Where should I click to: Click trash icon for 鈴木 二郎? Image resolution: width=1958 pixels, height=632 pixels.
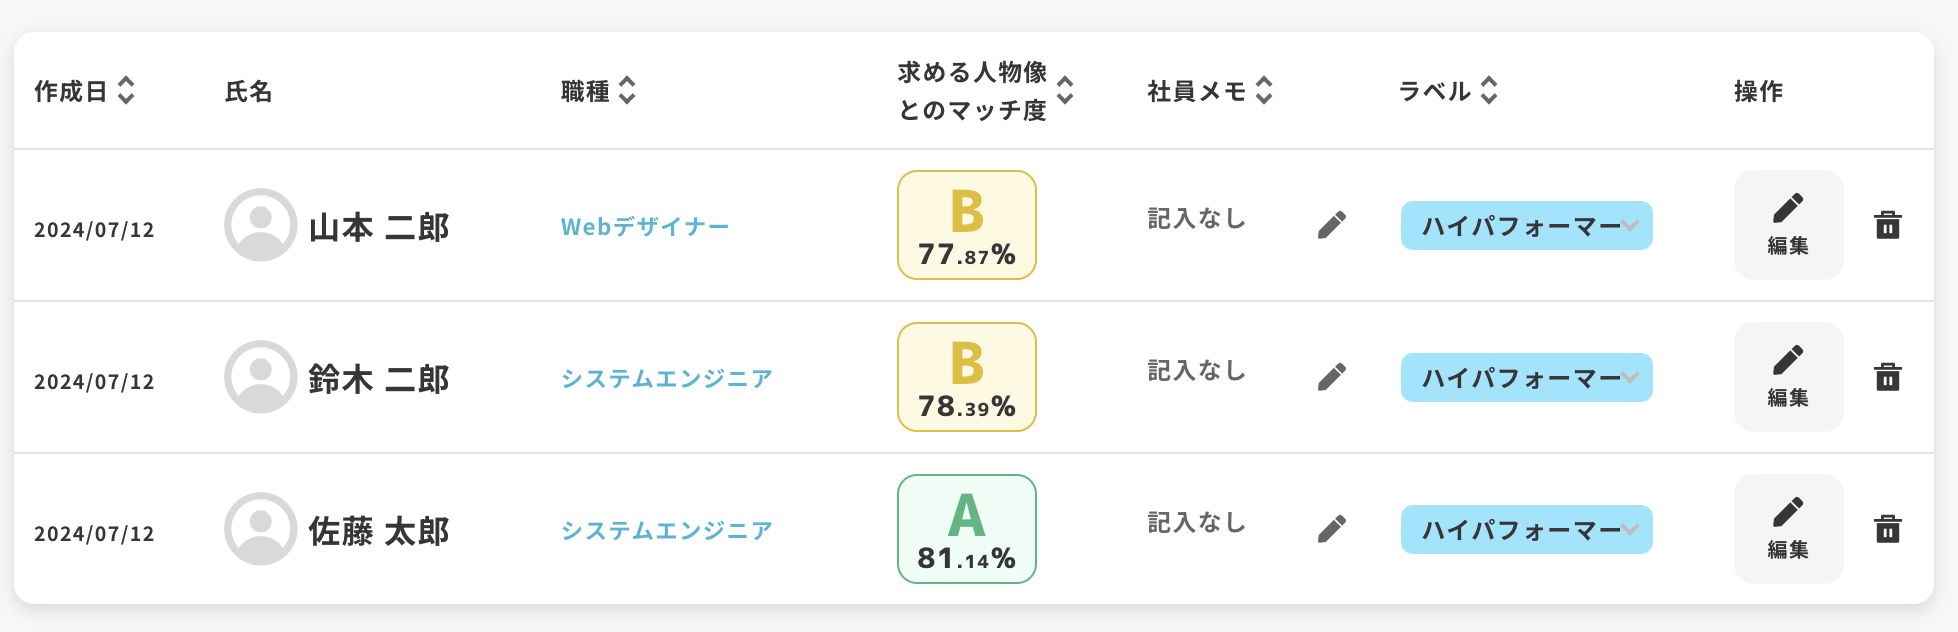click(x=1887, y=377)
